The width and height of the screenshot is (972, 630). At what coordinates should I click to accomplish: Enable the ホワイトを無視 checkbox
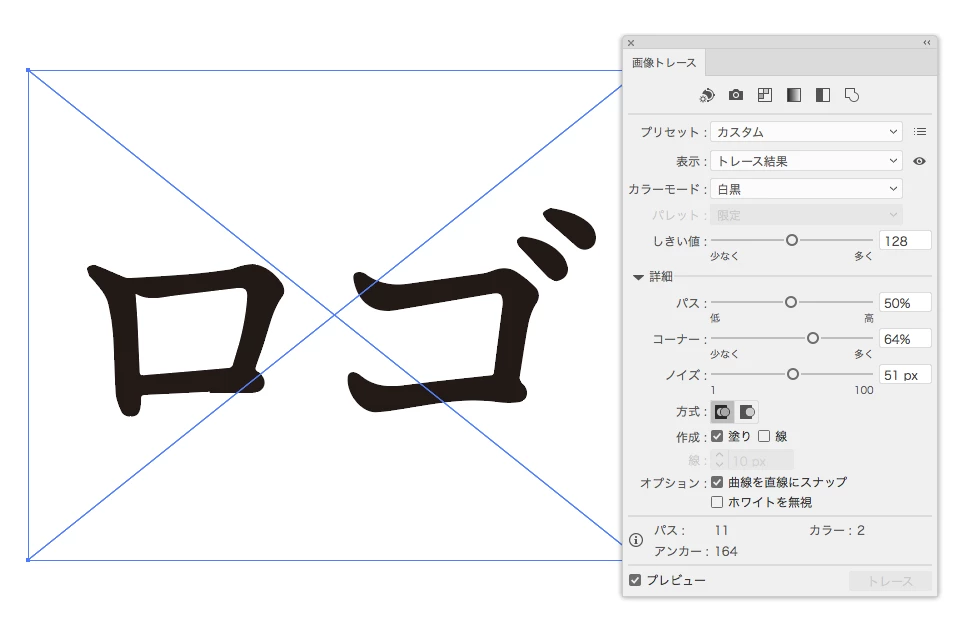pos(717,502)
